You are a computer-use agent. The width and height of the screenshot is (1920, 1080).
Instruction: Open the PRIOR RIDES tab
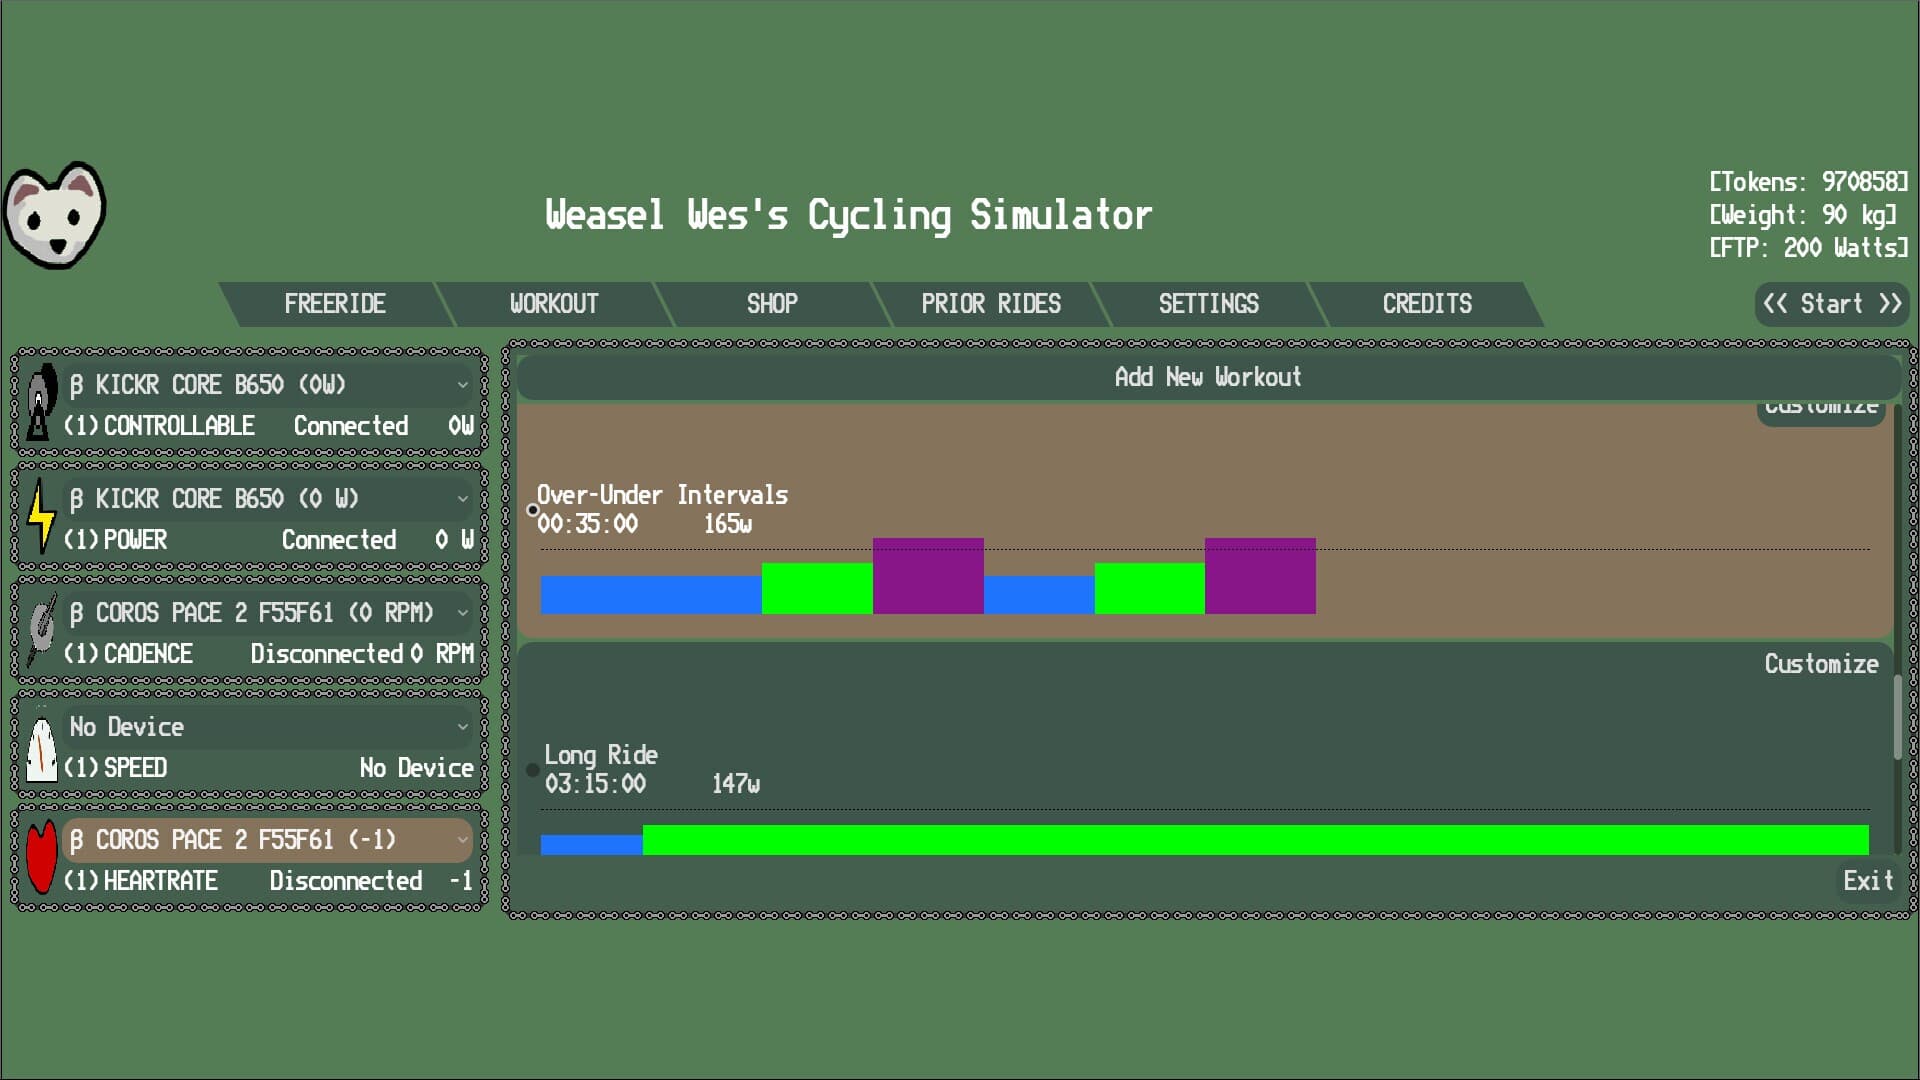(991, 304)
